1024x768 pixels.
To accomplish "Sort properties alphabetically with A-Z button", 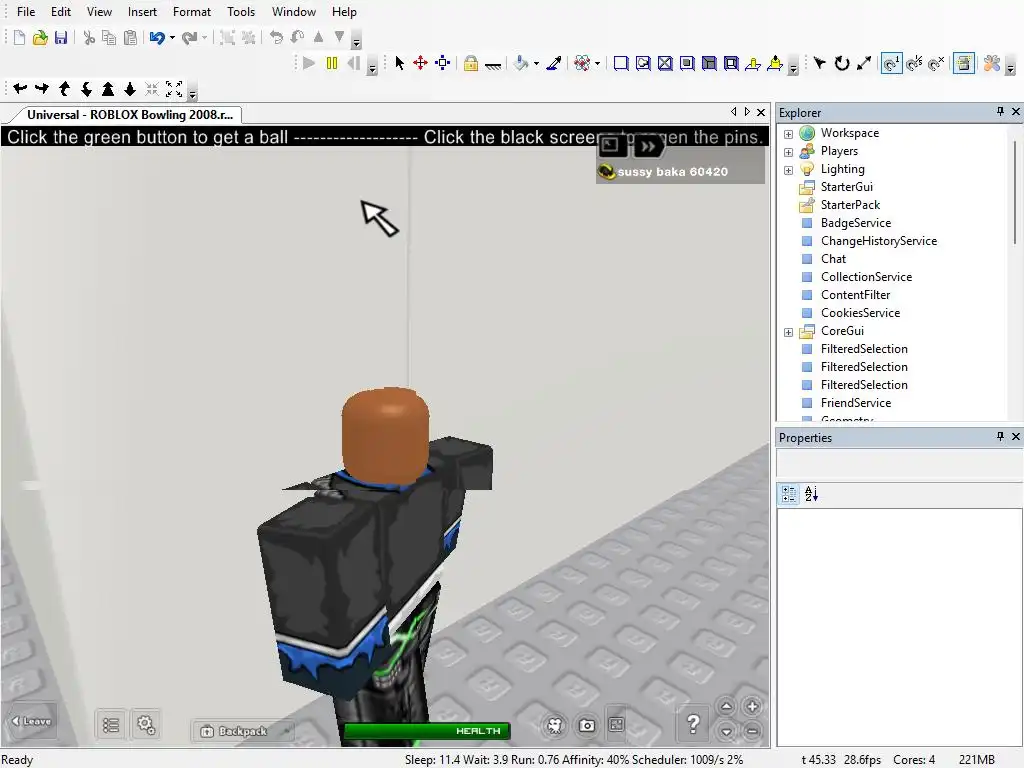I will click(811, 494).
